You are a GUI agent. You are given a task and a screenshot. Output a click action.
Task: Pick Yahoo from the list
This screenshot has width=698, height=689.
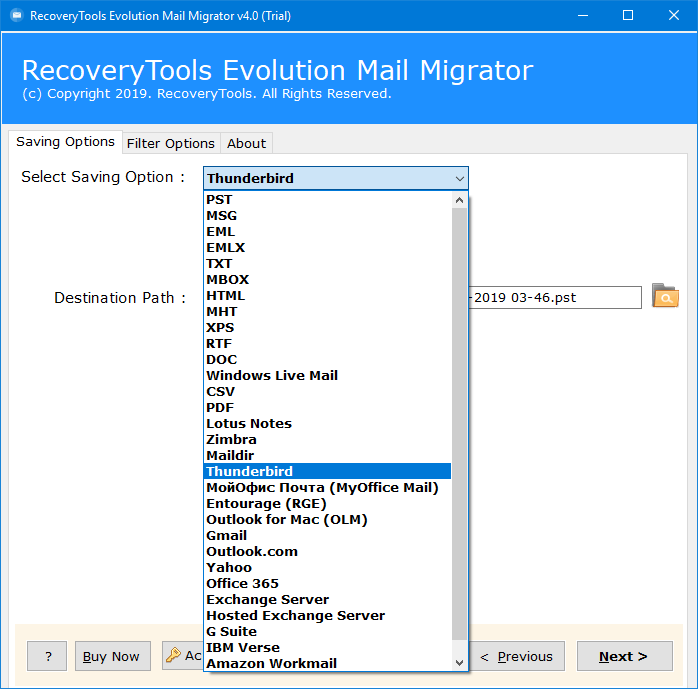[327, 567]
